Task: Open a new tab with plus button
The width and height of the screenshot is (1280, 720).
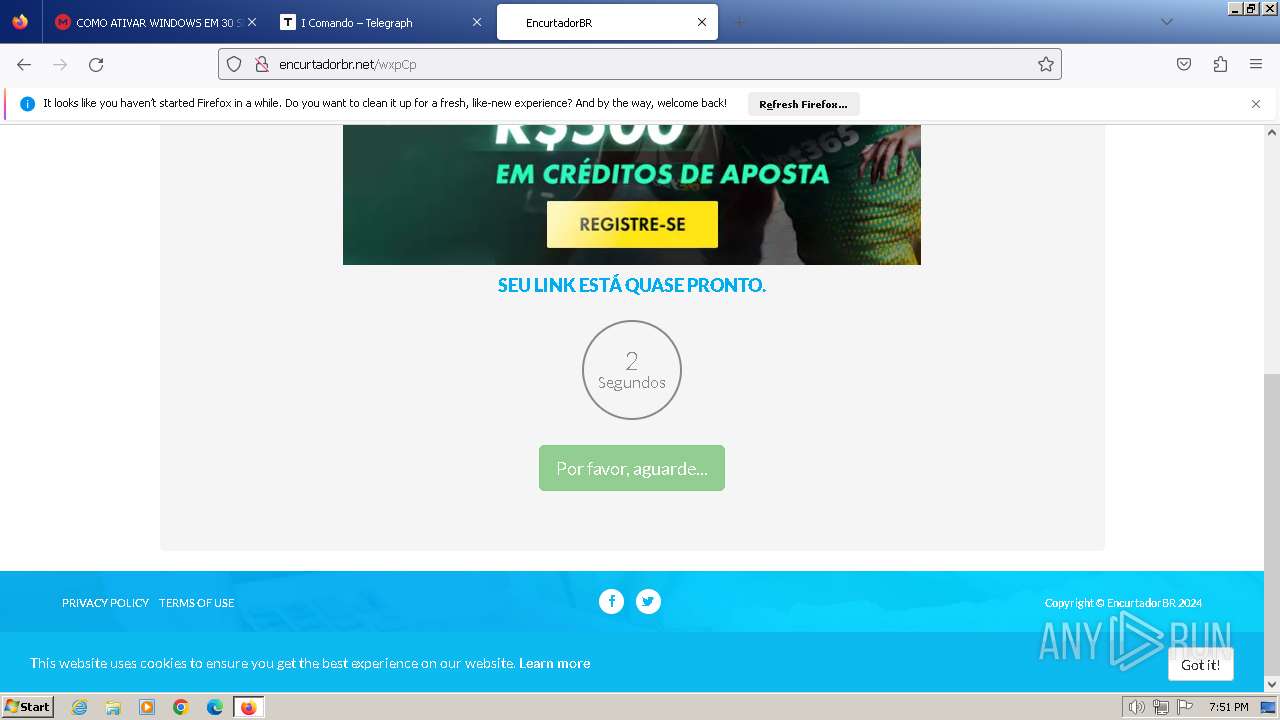Action: point(739,22)
